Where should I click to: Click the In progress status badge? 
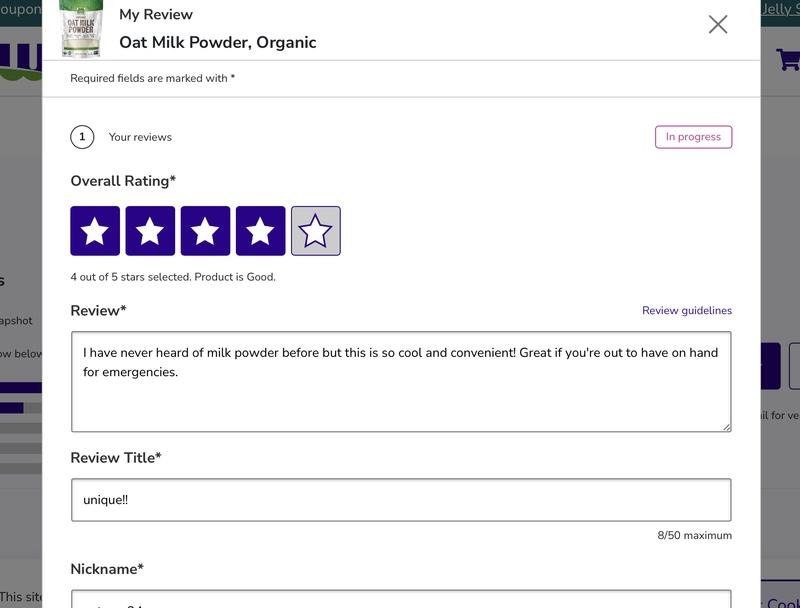(x=693, y=137)
